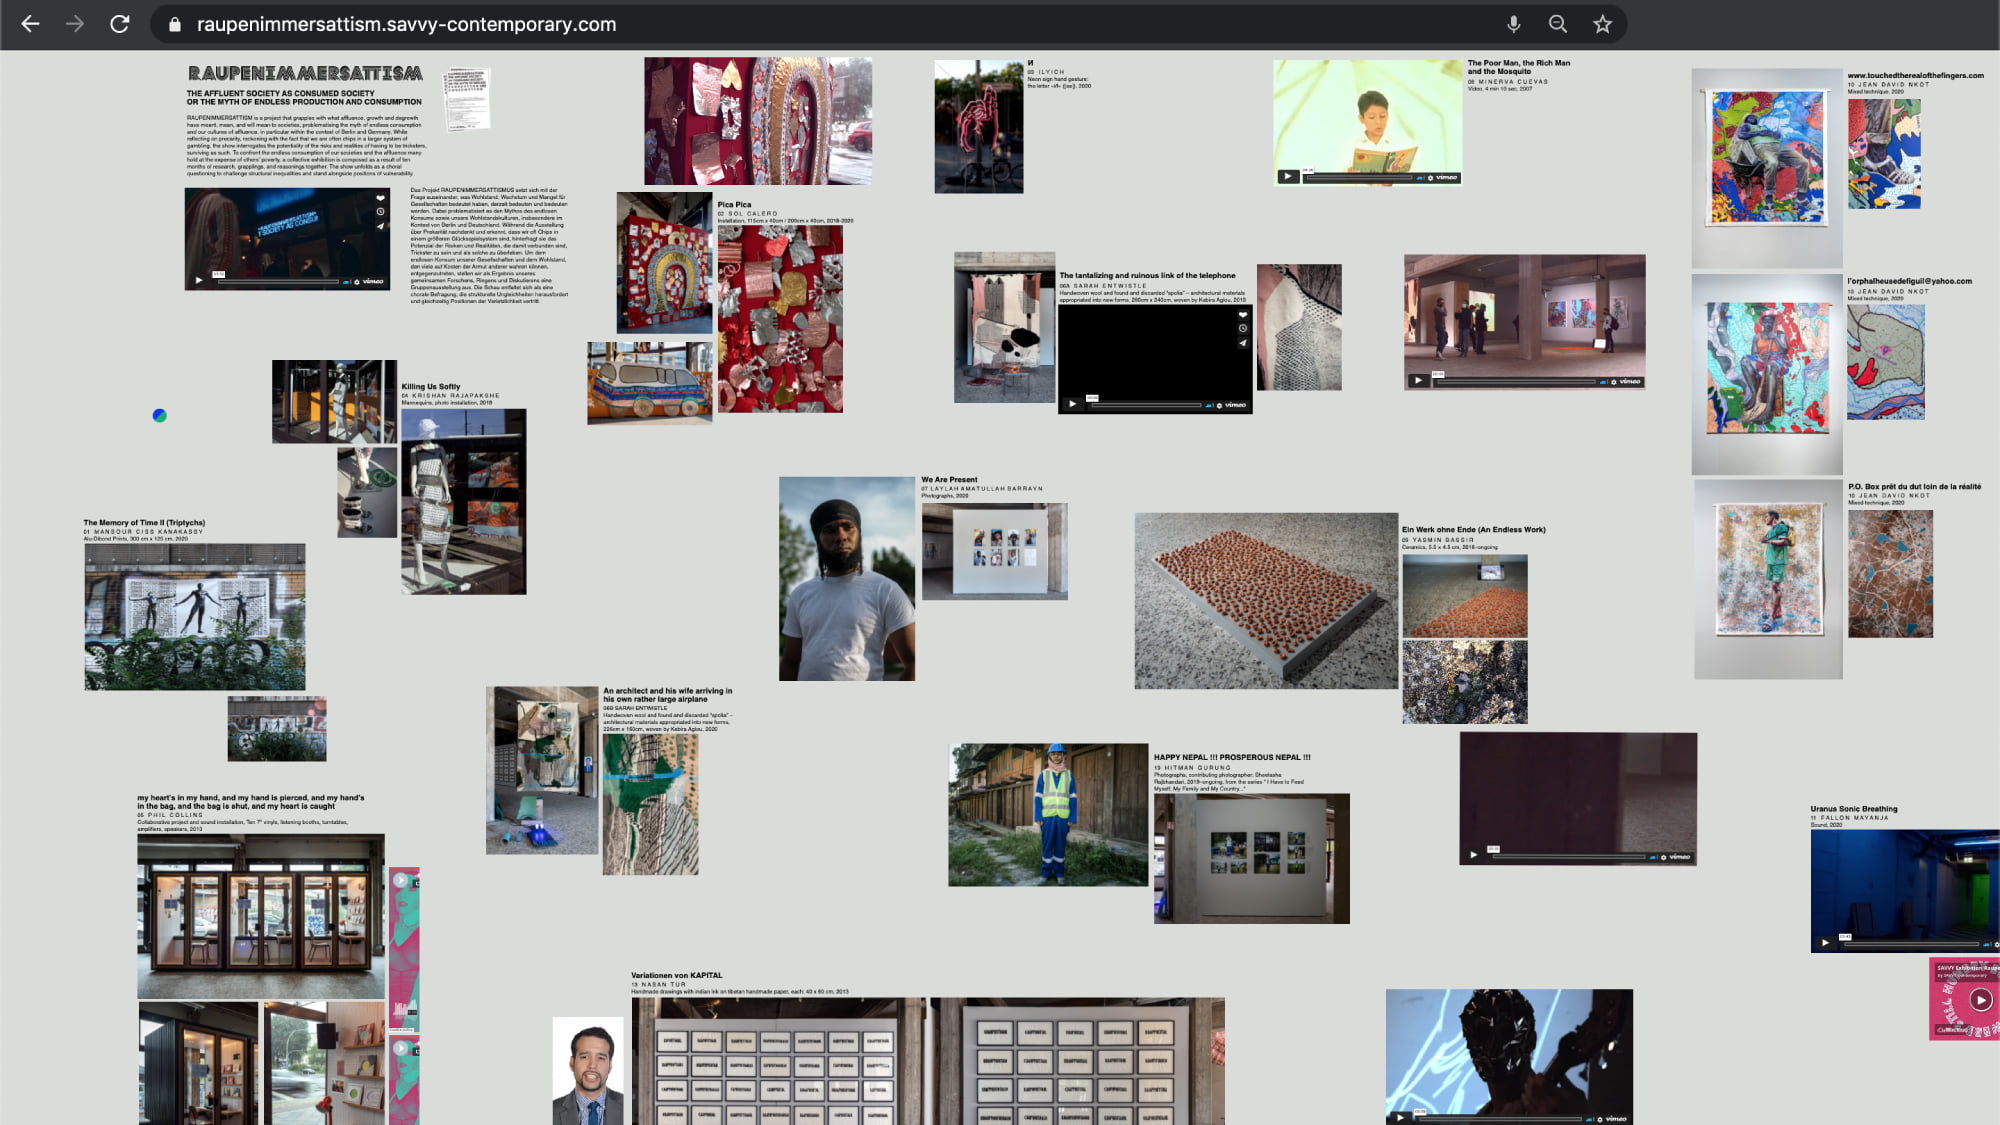Click the 'l'orphalheusedefiguil@yahoo.com' title

pos(1910,282)
